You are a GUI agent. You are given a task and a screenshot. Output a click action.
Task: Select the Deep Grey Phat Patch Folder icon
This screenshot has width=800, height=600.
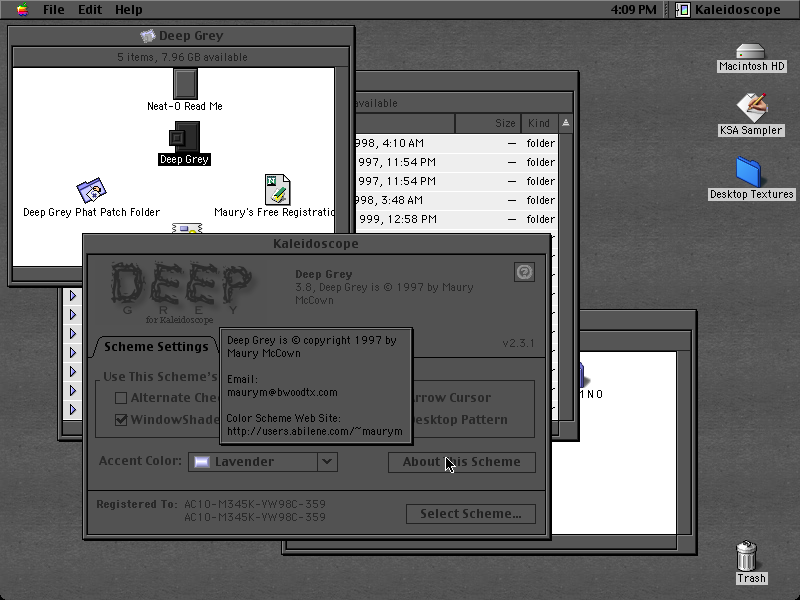point(91,191)
